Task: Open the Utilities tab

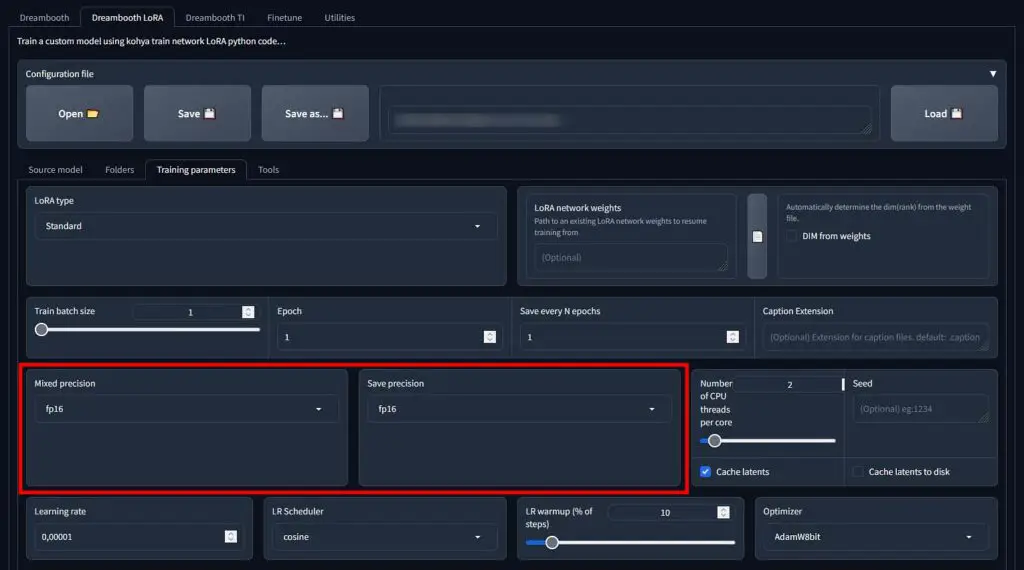Action: [x=340, y=18]
